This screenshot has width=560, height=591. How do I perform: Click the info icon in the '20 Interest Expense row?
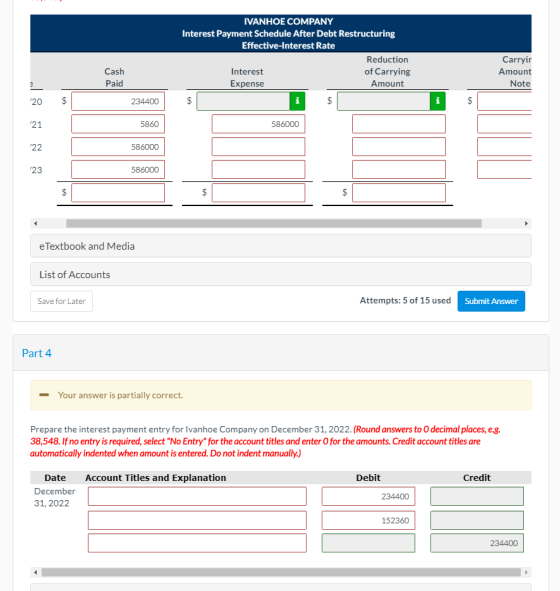(x=297, y=101)
